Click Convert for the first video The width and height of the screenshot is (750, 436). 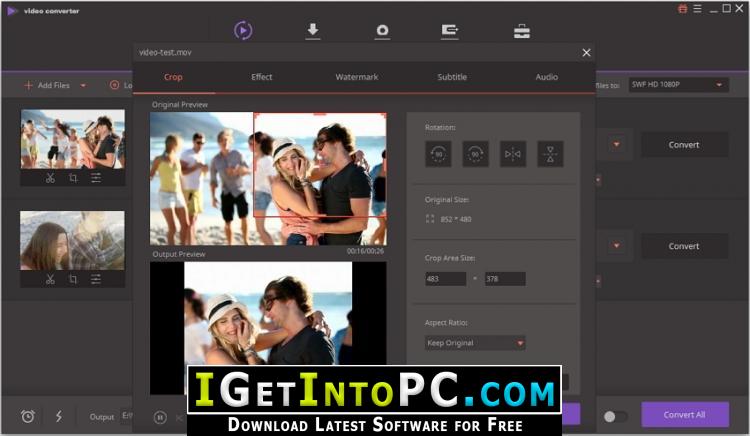pos(684,145)
